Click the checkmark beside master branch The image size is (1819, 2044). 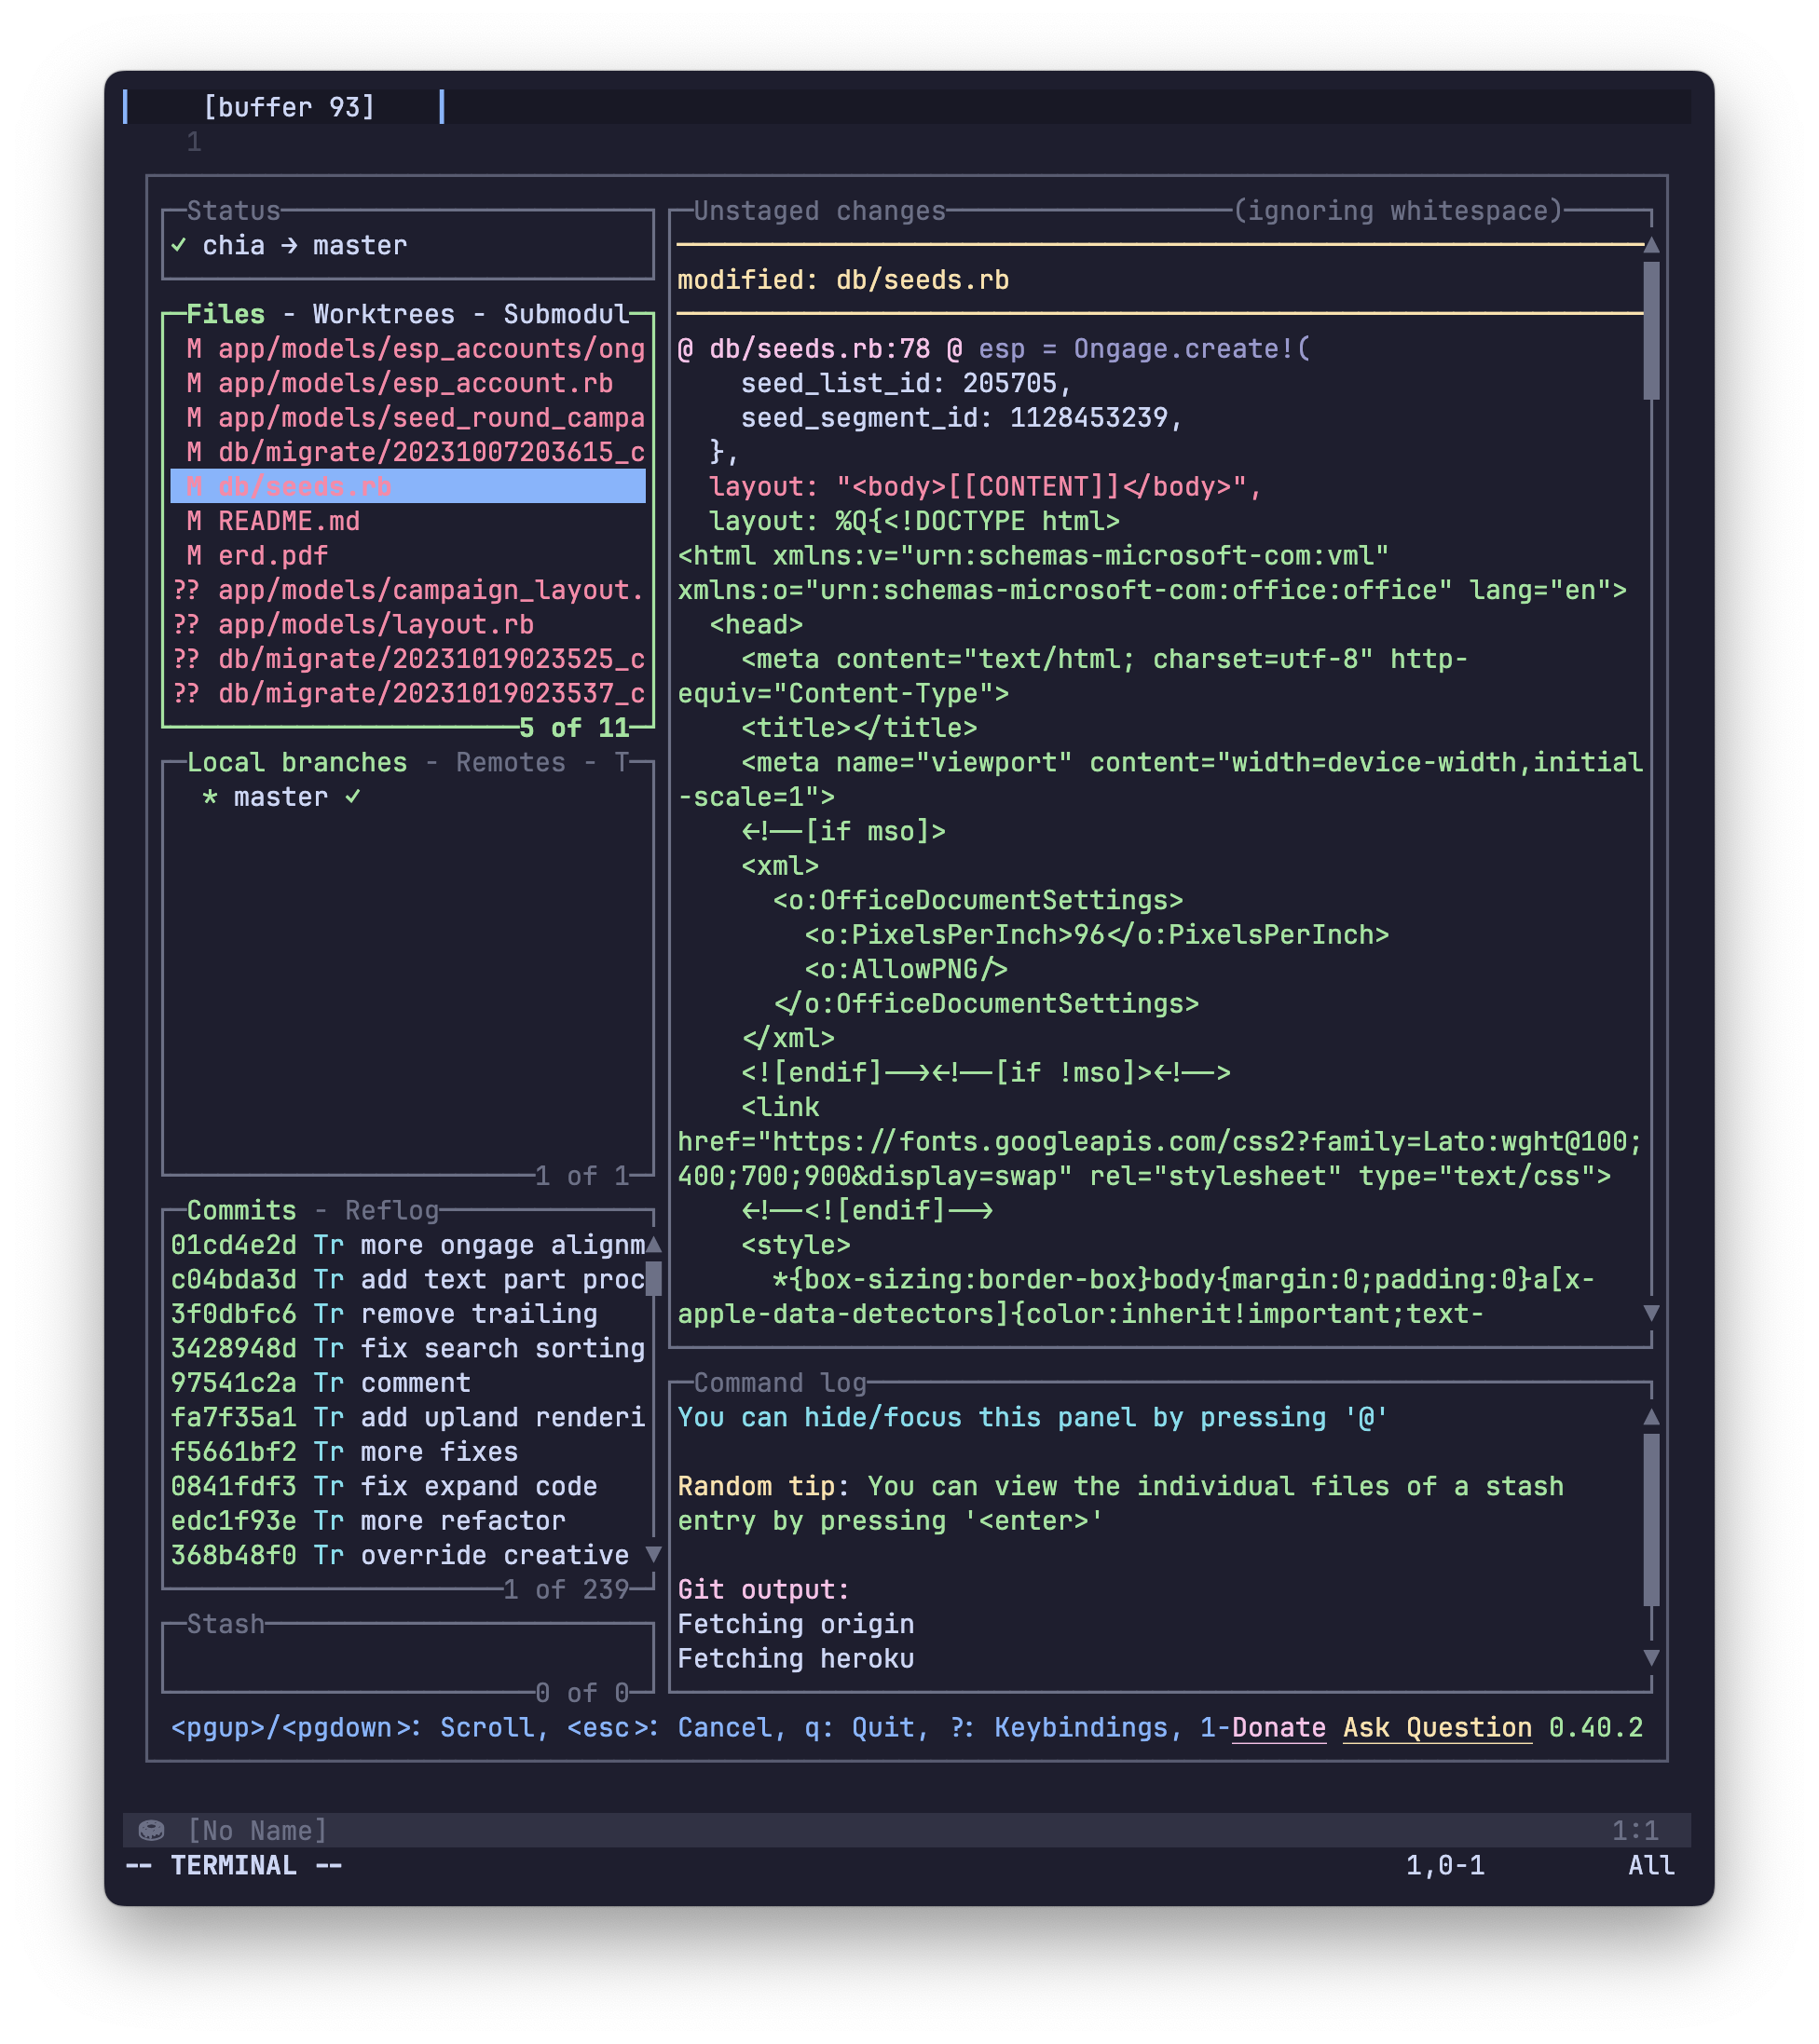(352, 797)
